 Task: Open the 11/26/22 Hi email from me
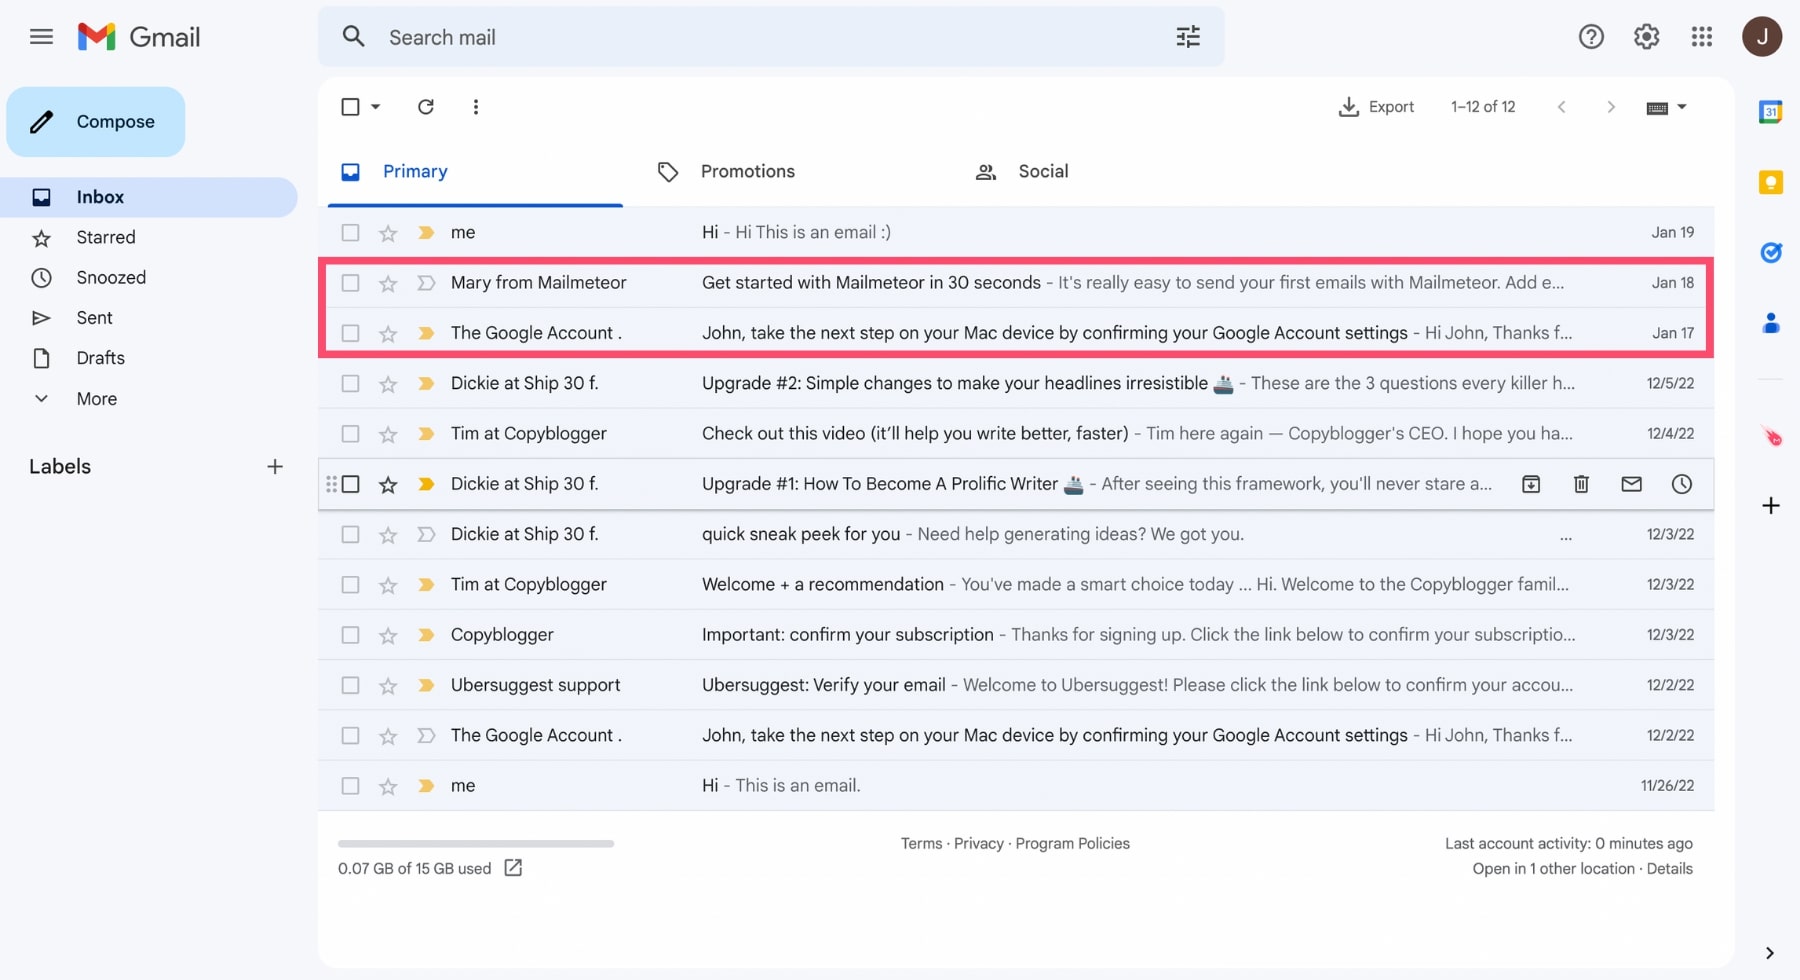coord(1016,786)
